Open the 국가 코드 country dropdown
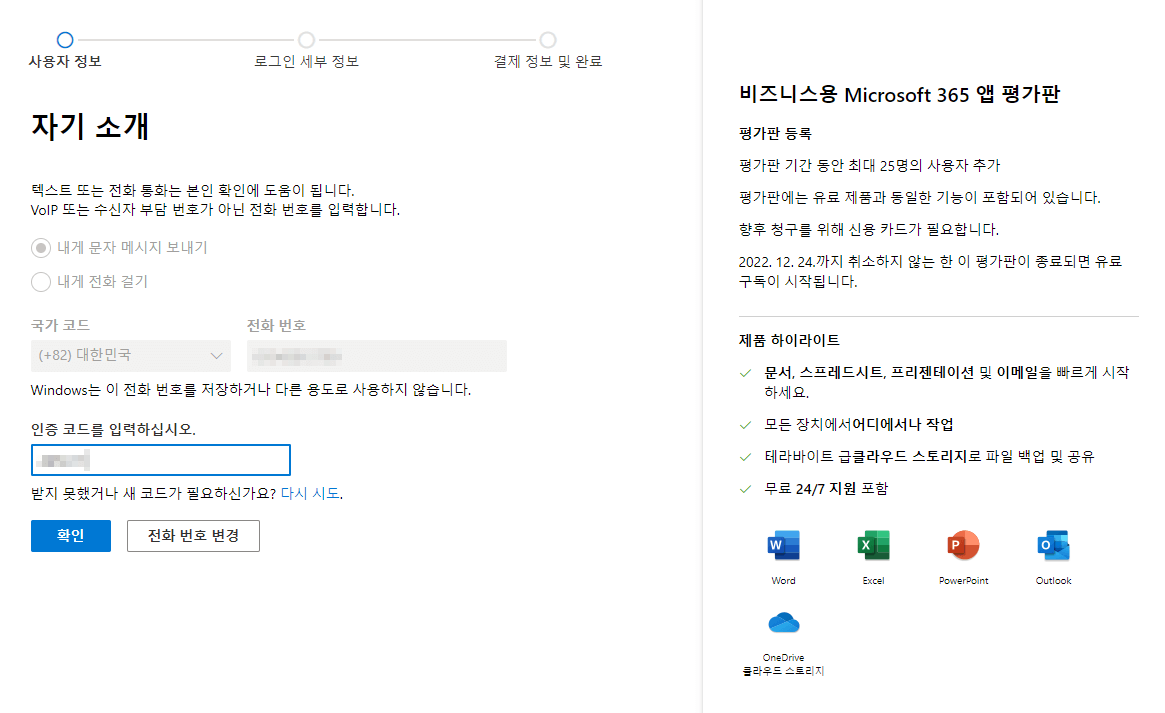Screen dimensions: 1165x713 pyautogui.click(x=130, y=355)
